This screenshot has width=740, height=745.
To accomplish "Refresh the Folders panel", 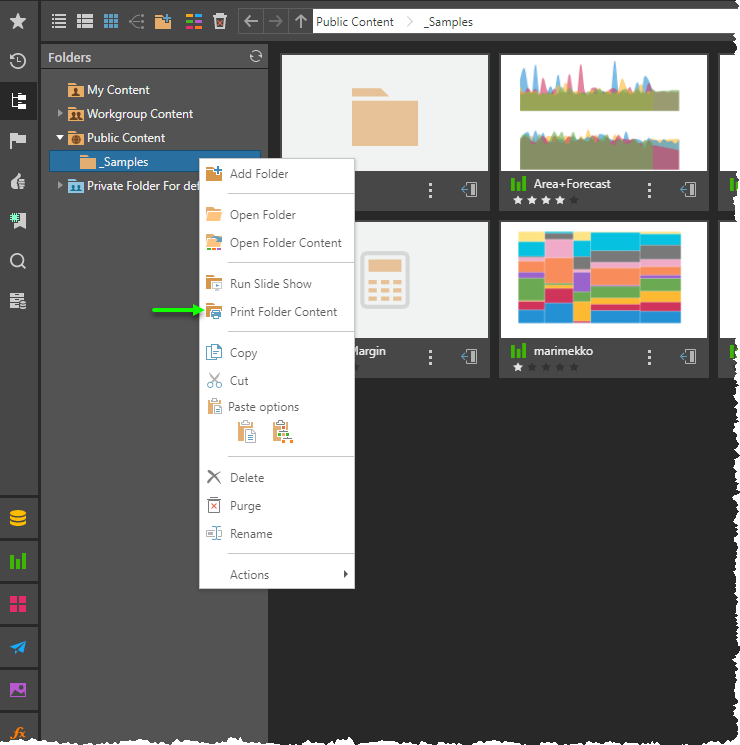I will (x=256, y=58).
